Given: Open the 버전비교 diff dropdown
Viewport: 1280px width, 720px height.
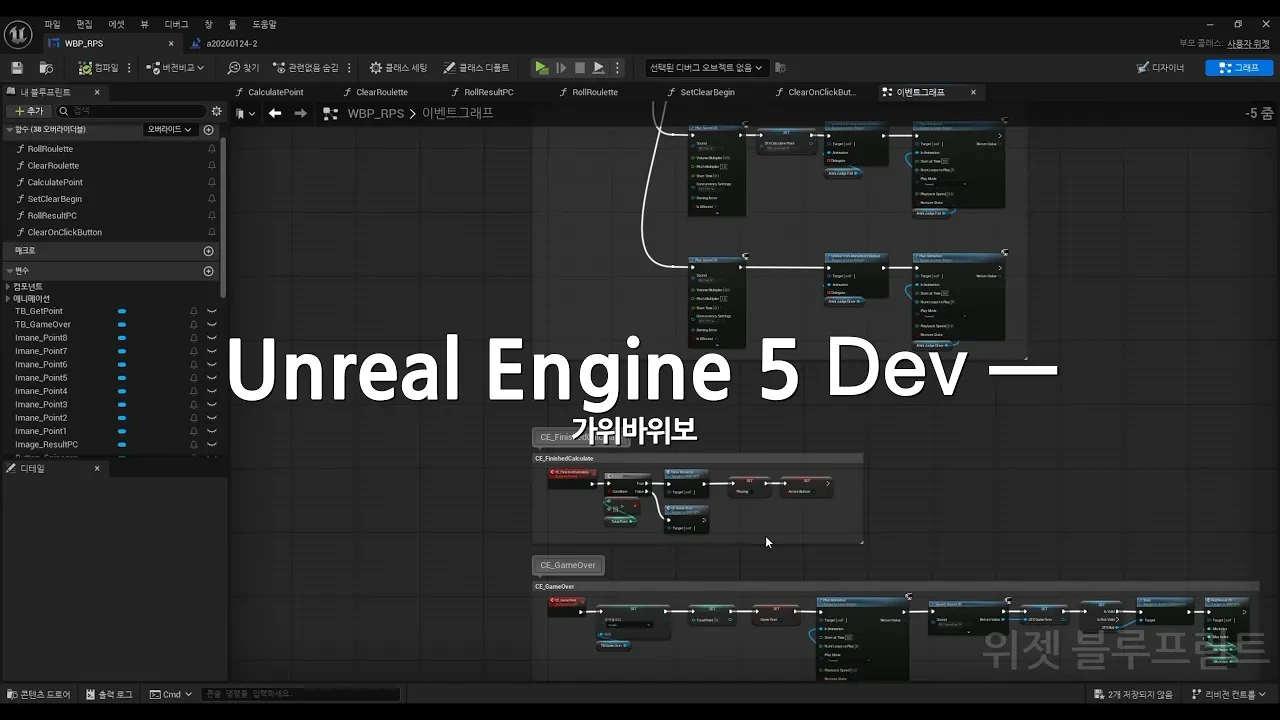Looking at the screenshot, I should tap(175, 68).
